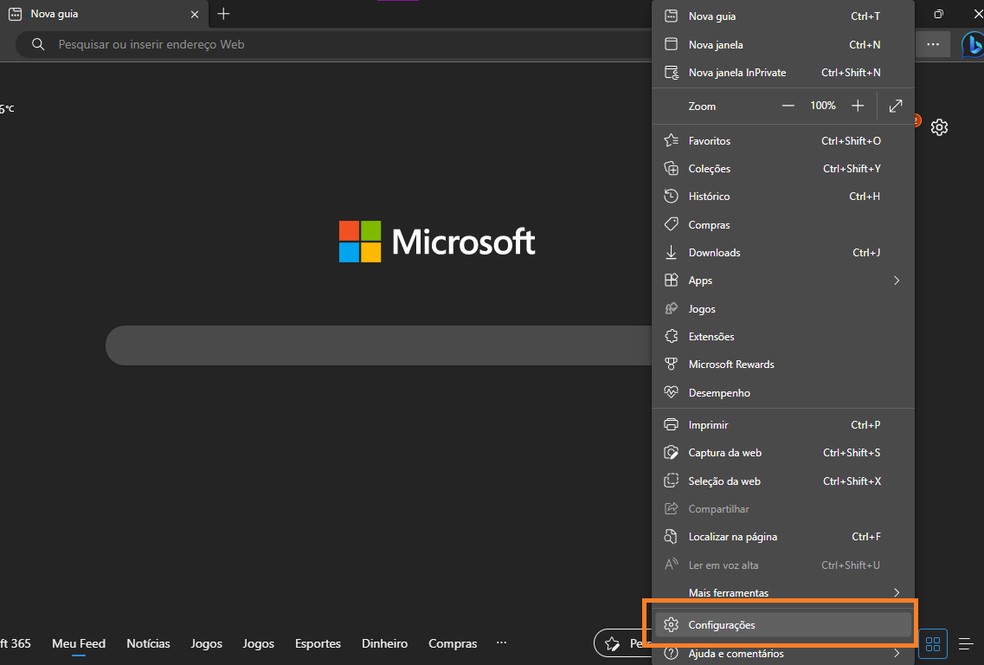This screenshot has height=665, width=984.
Task: Switch to the Dinheiro feed tab
Action: (x=385, y=644)
